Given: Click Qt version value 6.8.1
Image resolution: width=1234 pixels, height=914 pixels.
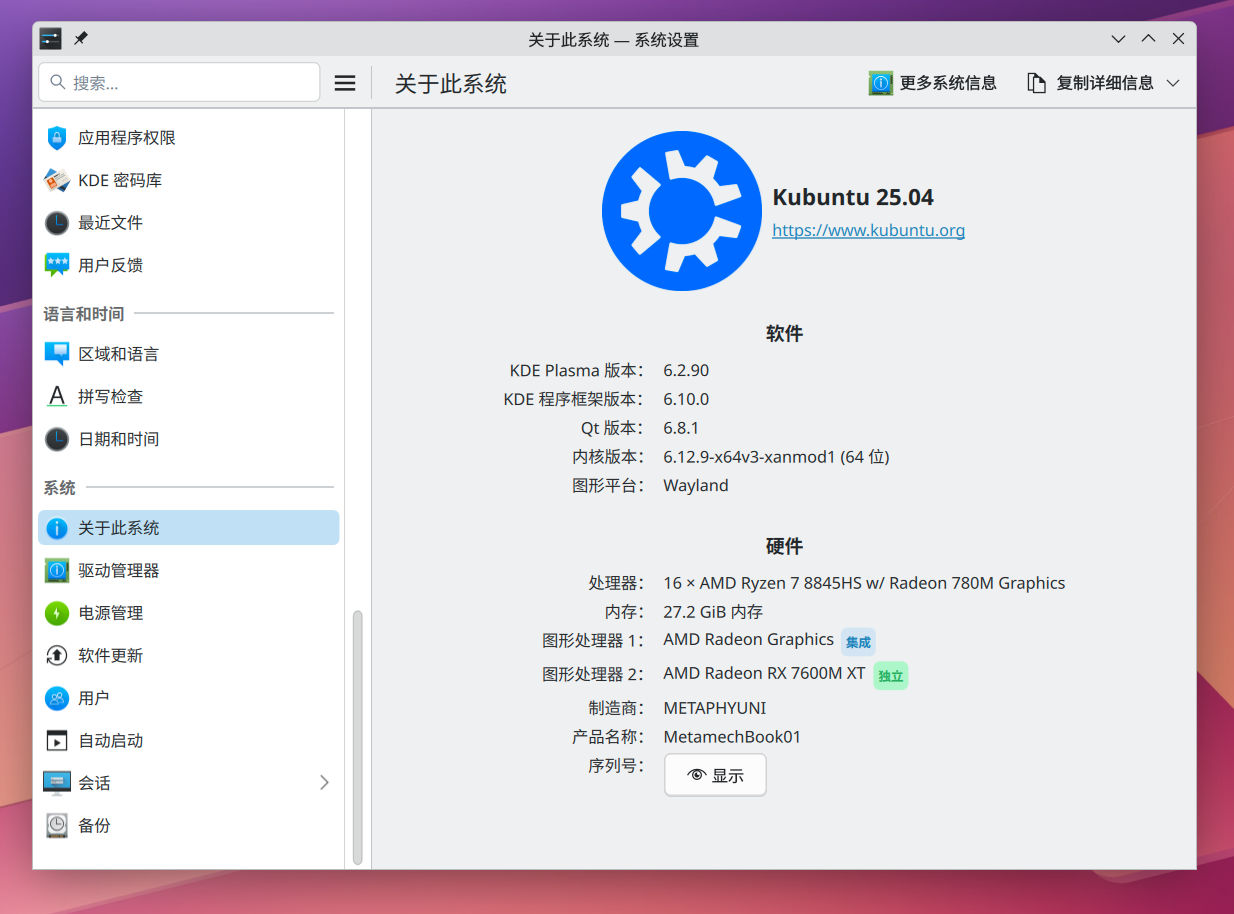Looking at the screenshot, I should [x=681, y=428].
